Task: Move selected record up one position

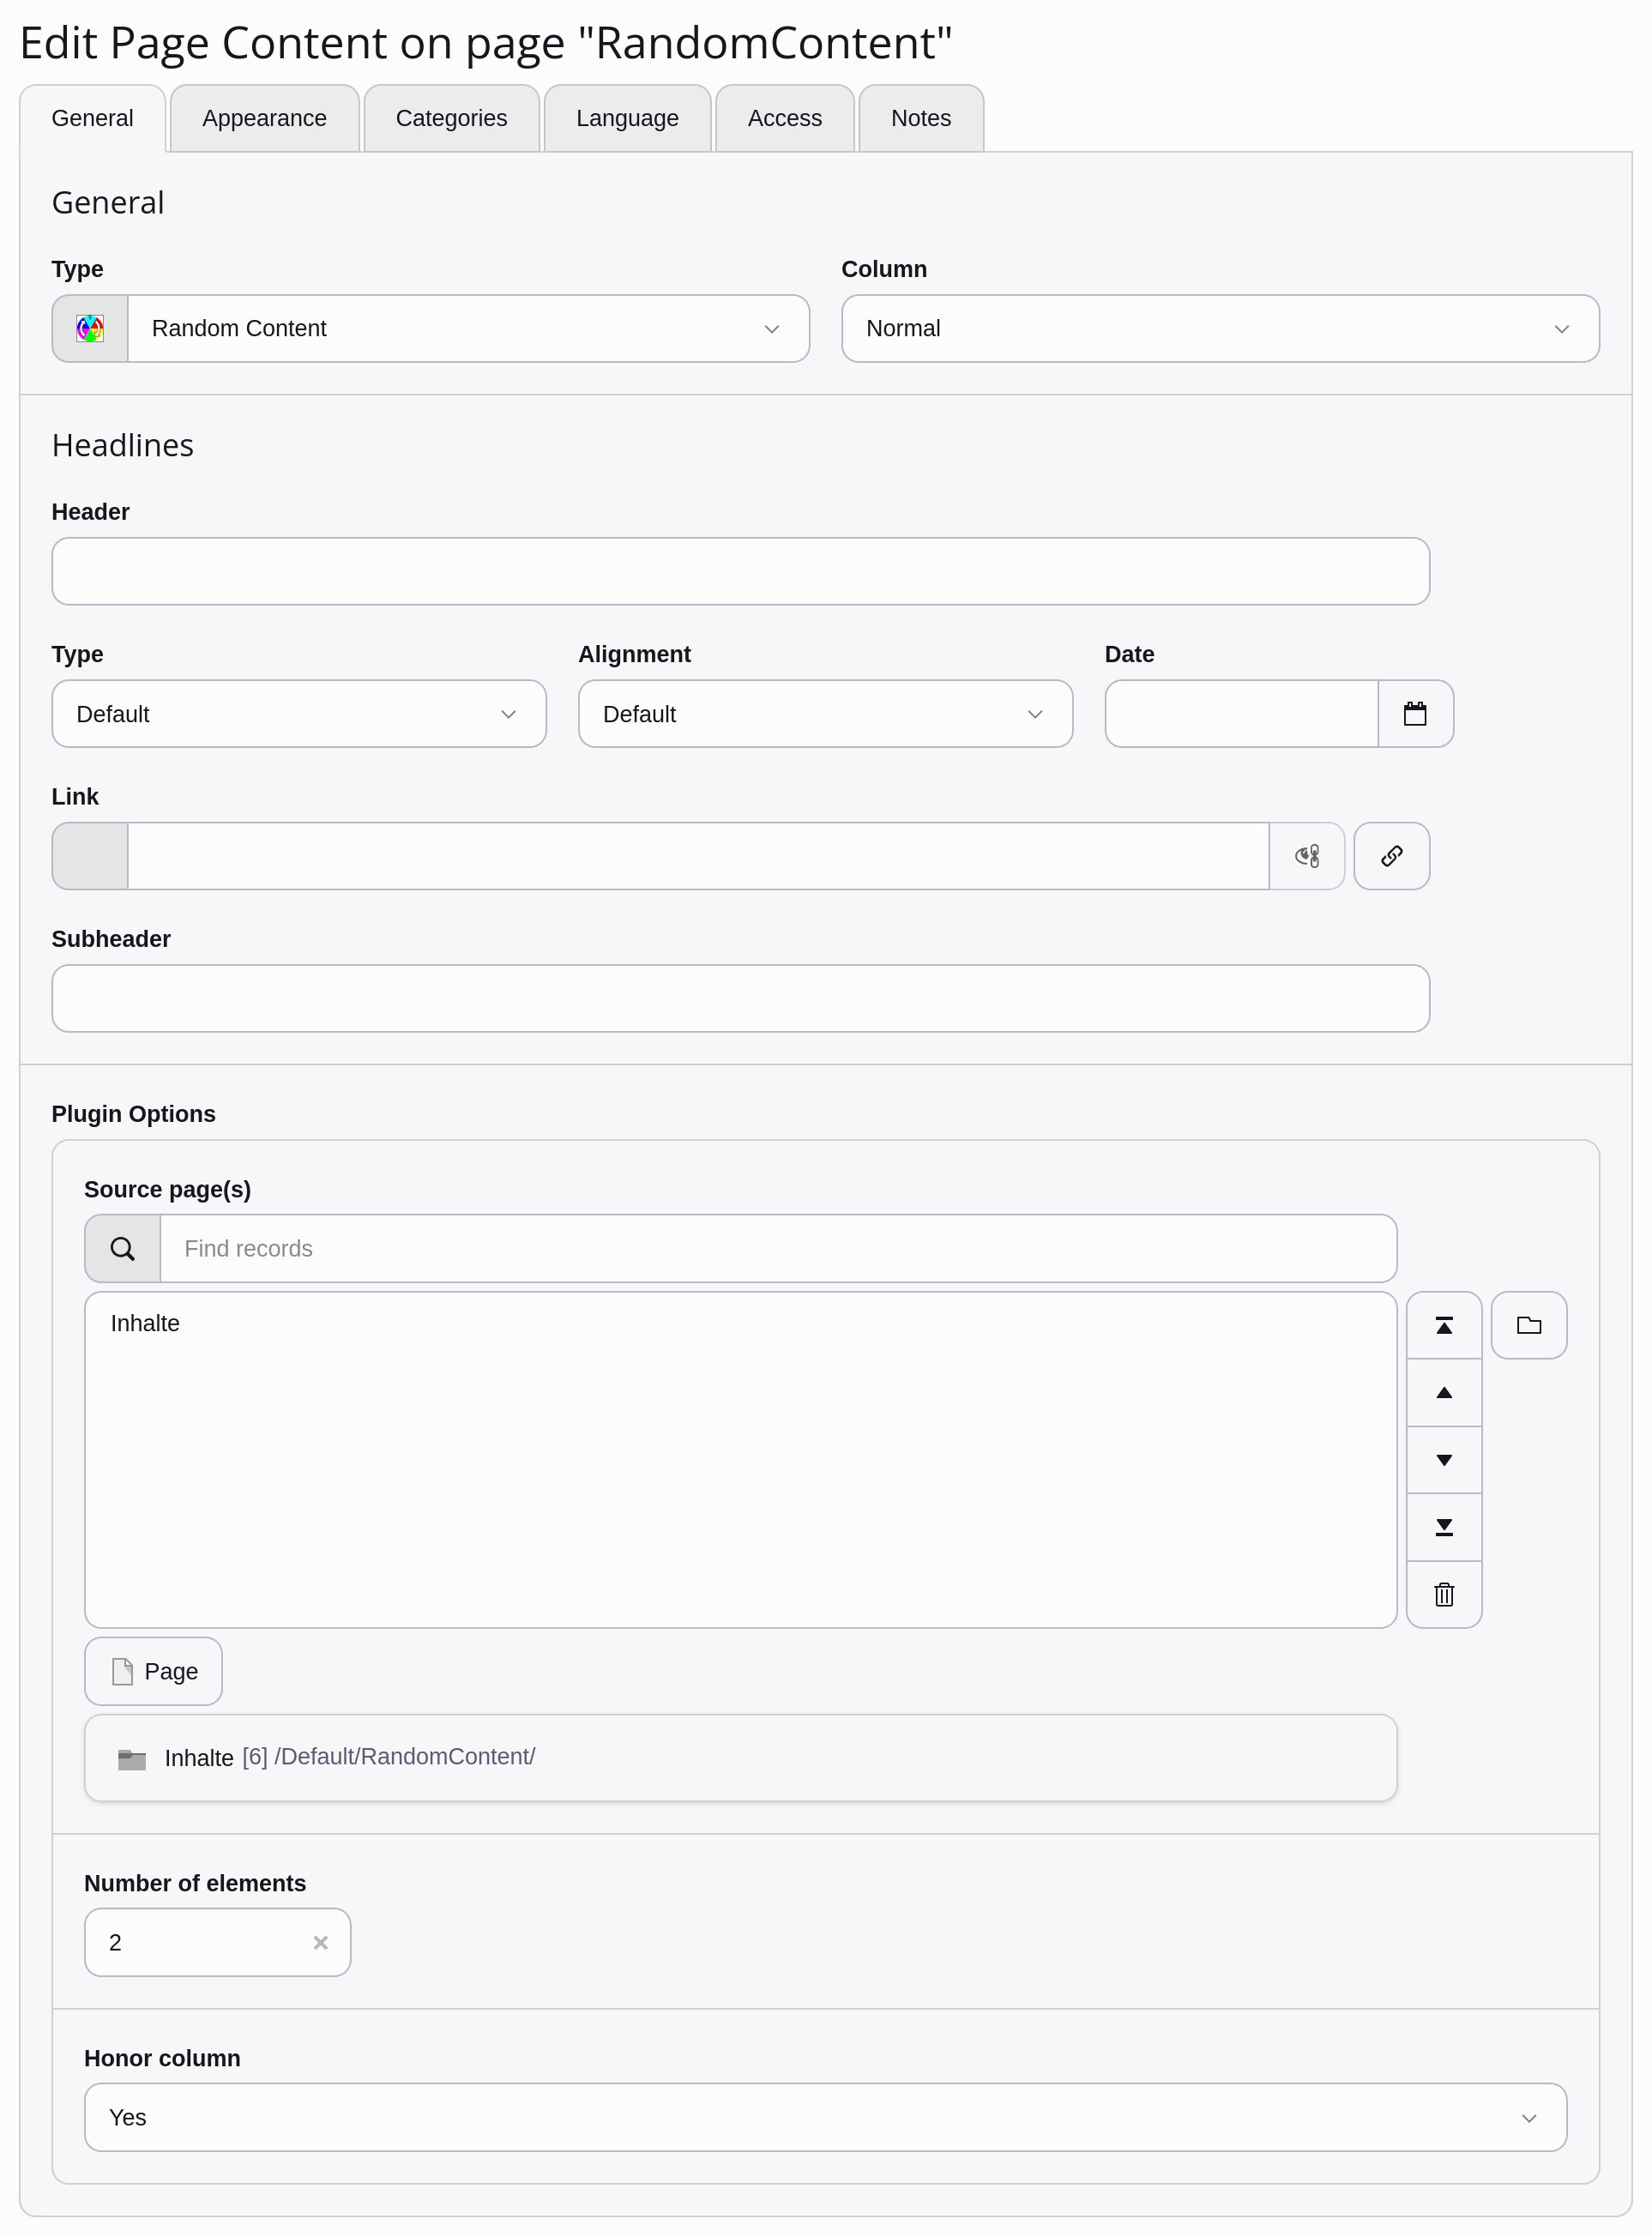Action: point(1444,1392)
